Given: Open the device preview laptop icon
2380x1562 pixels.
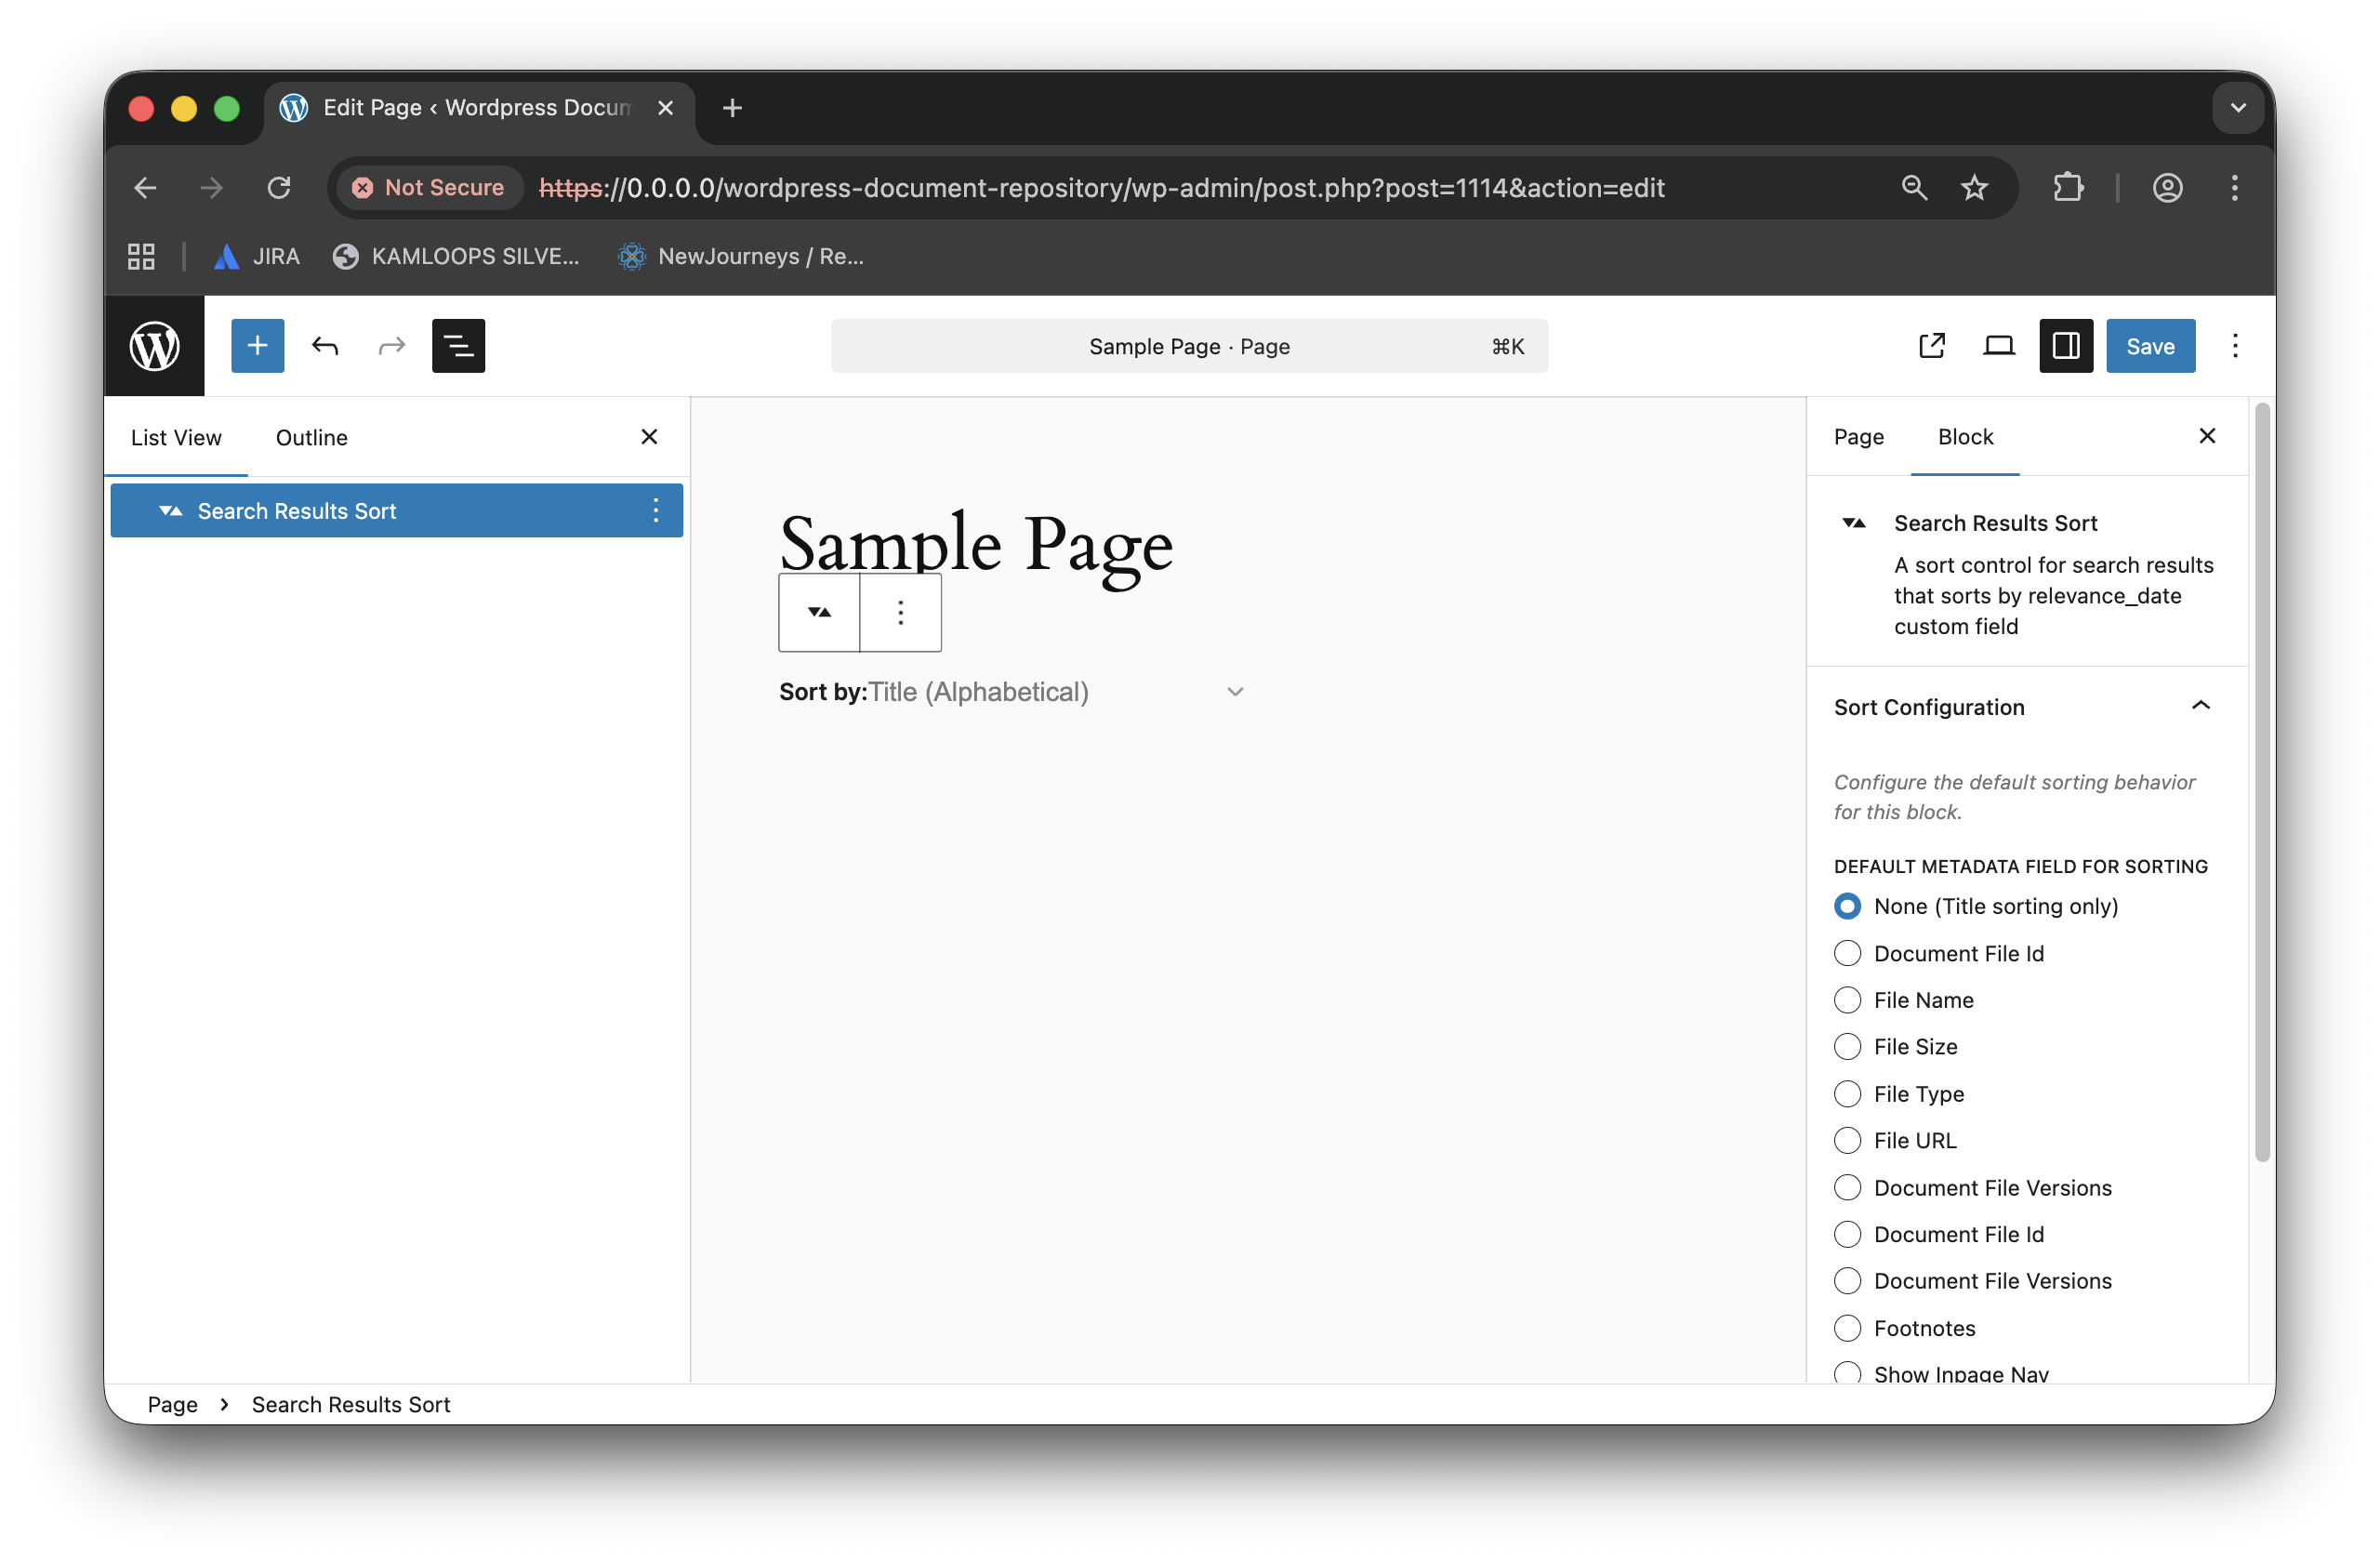Looking at the screenshot, I should tap(1998, 346).
